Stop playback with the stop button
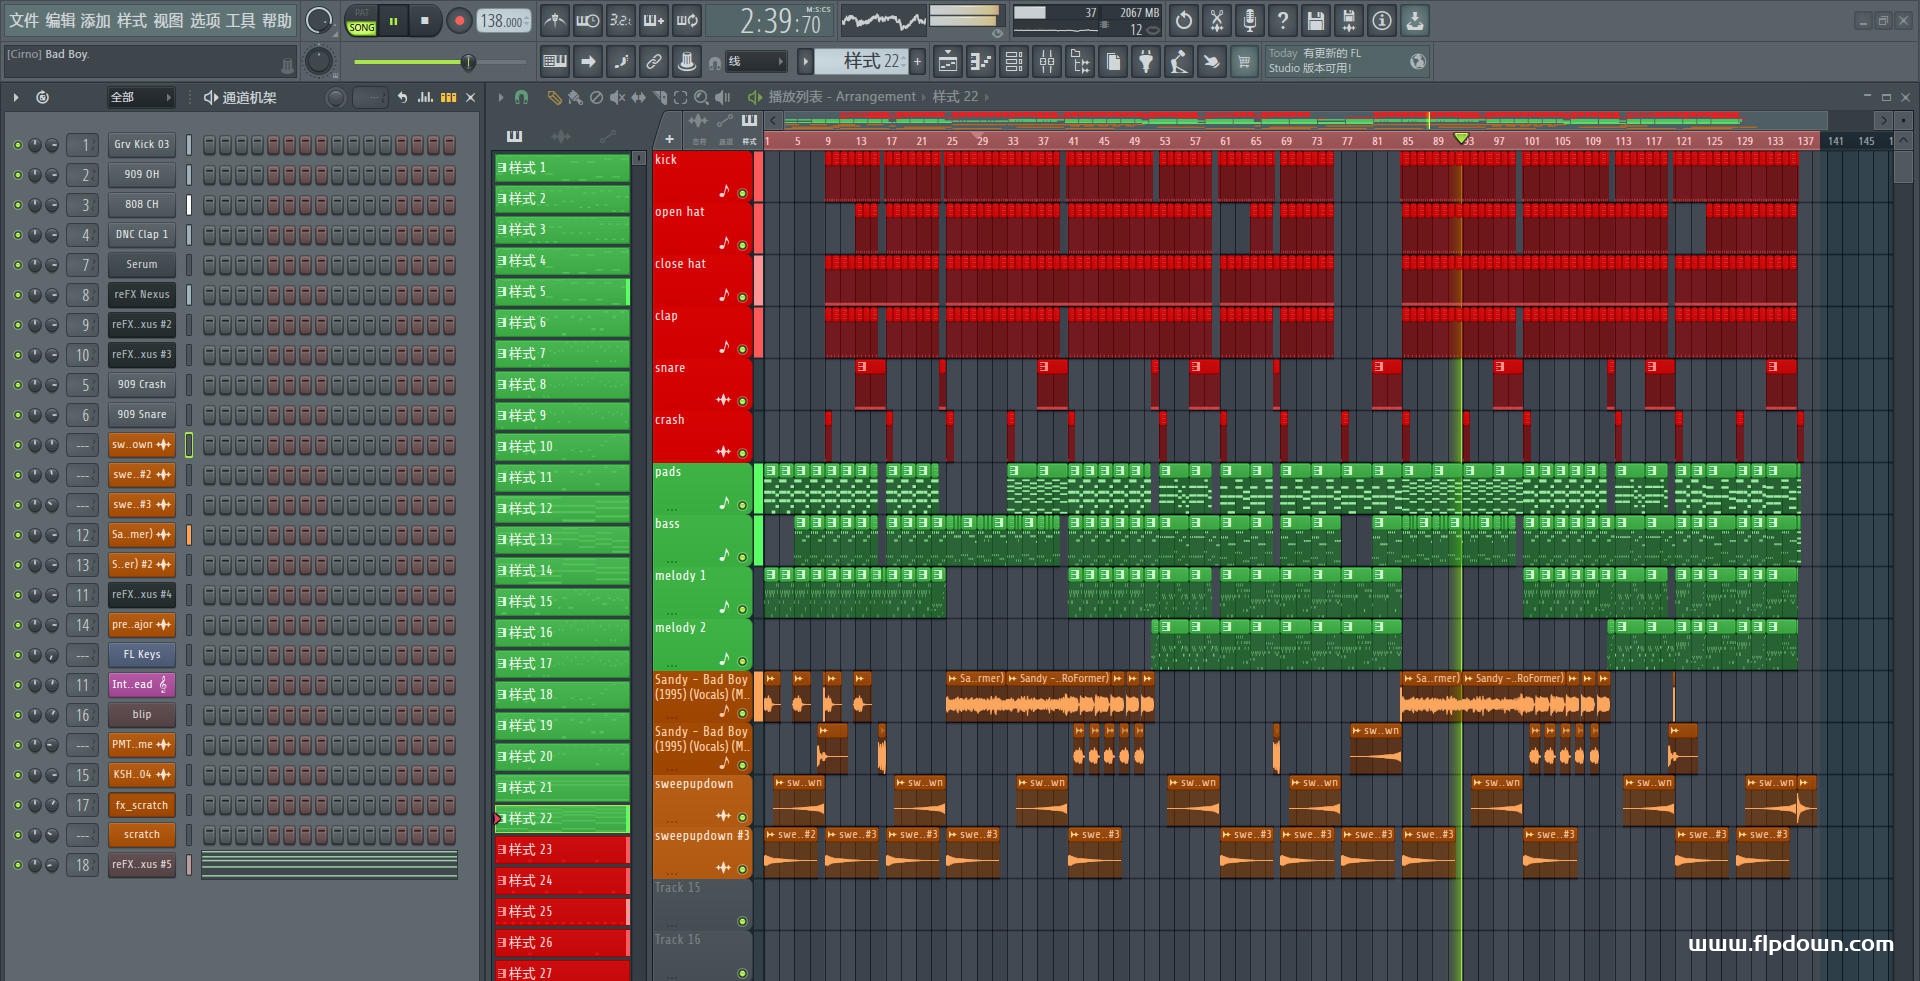Image resolution: width=1920 pixels, height=981 pixels. coord(424,21)
